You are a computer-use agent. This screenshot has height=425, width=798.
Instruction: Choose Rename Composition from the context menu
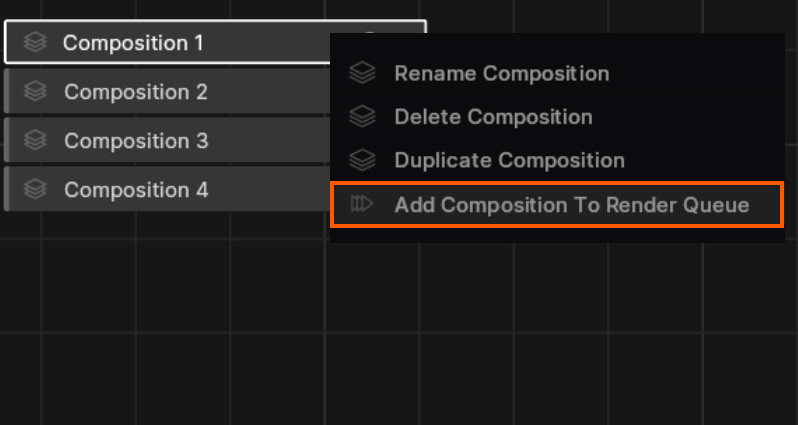[x=501, y=74]
